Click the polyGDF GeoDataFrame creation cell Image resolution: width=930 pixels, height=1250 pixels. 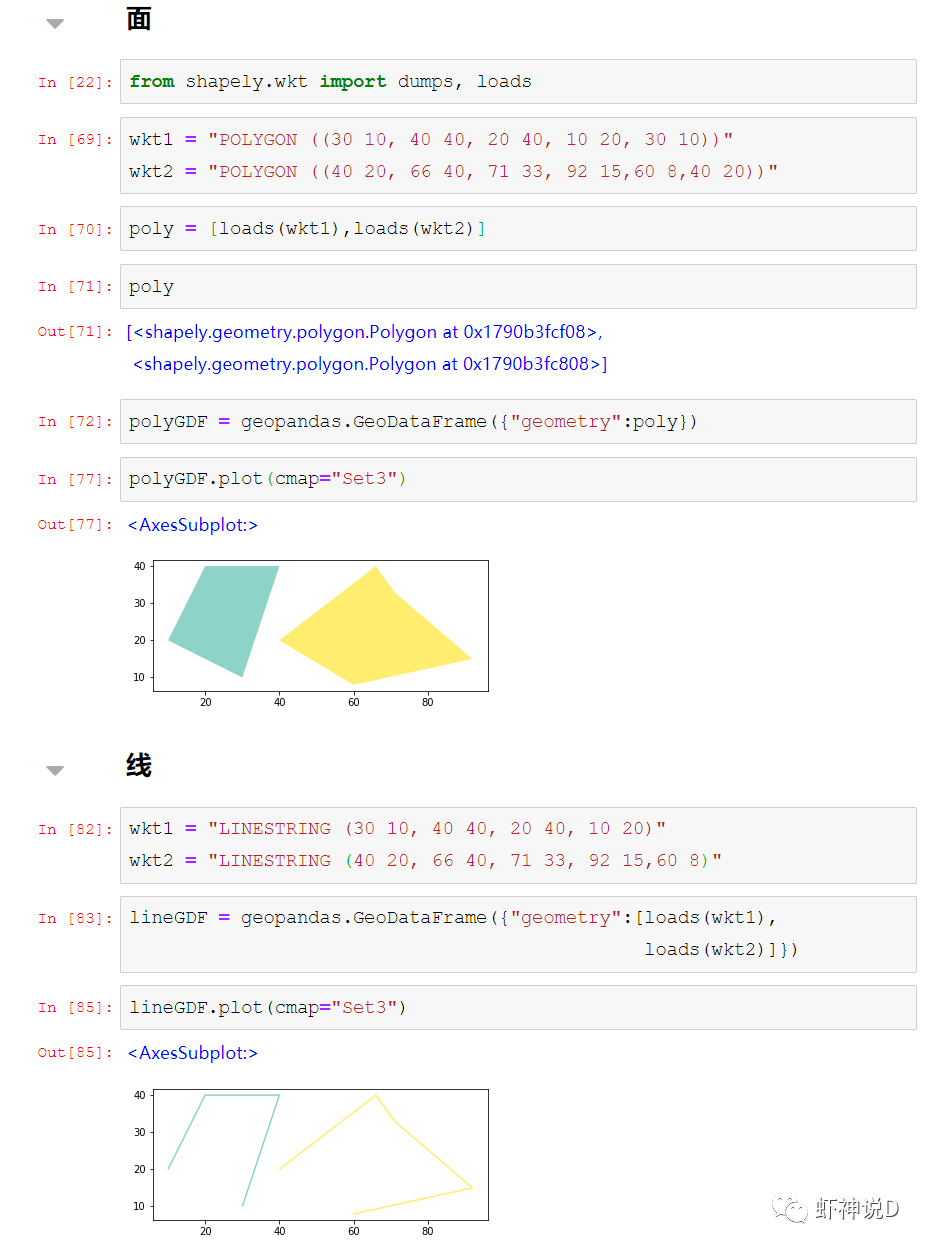[518, 422]
